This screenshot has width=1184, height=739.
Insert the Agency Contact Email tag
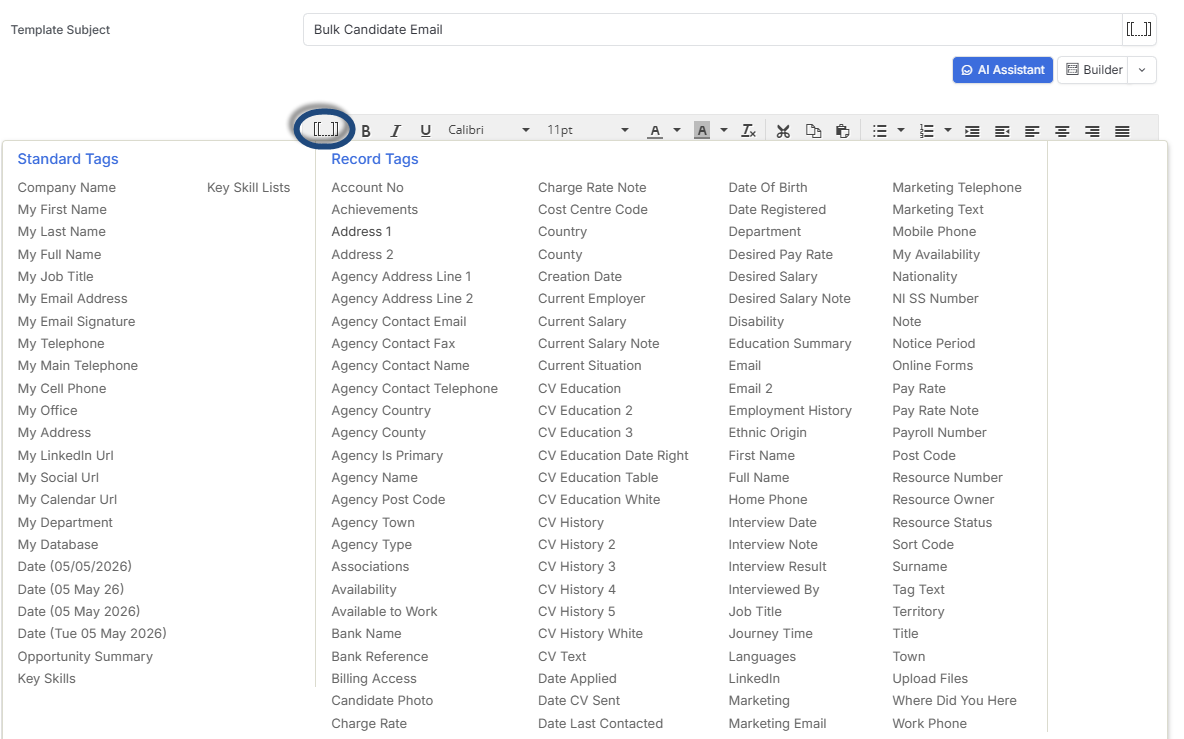tap(399, 322)
